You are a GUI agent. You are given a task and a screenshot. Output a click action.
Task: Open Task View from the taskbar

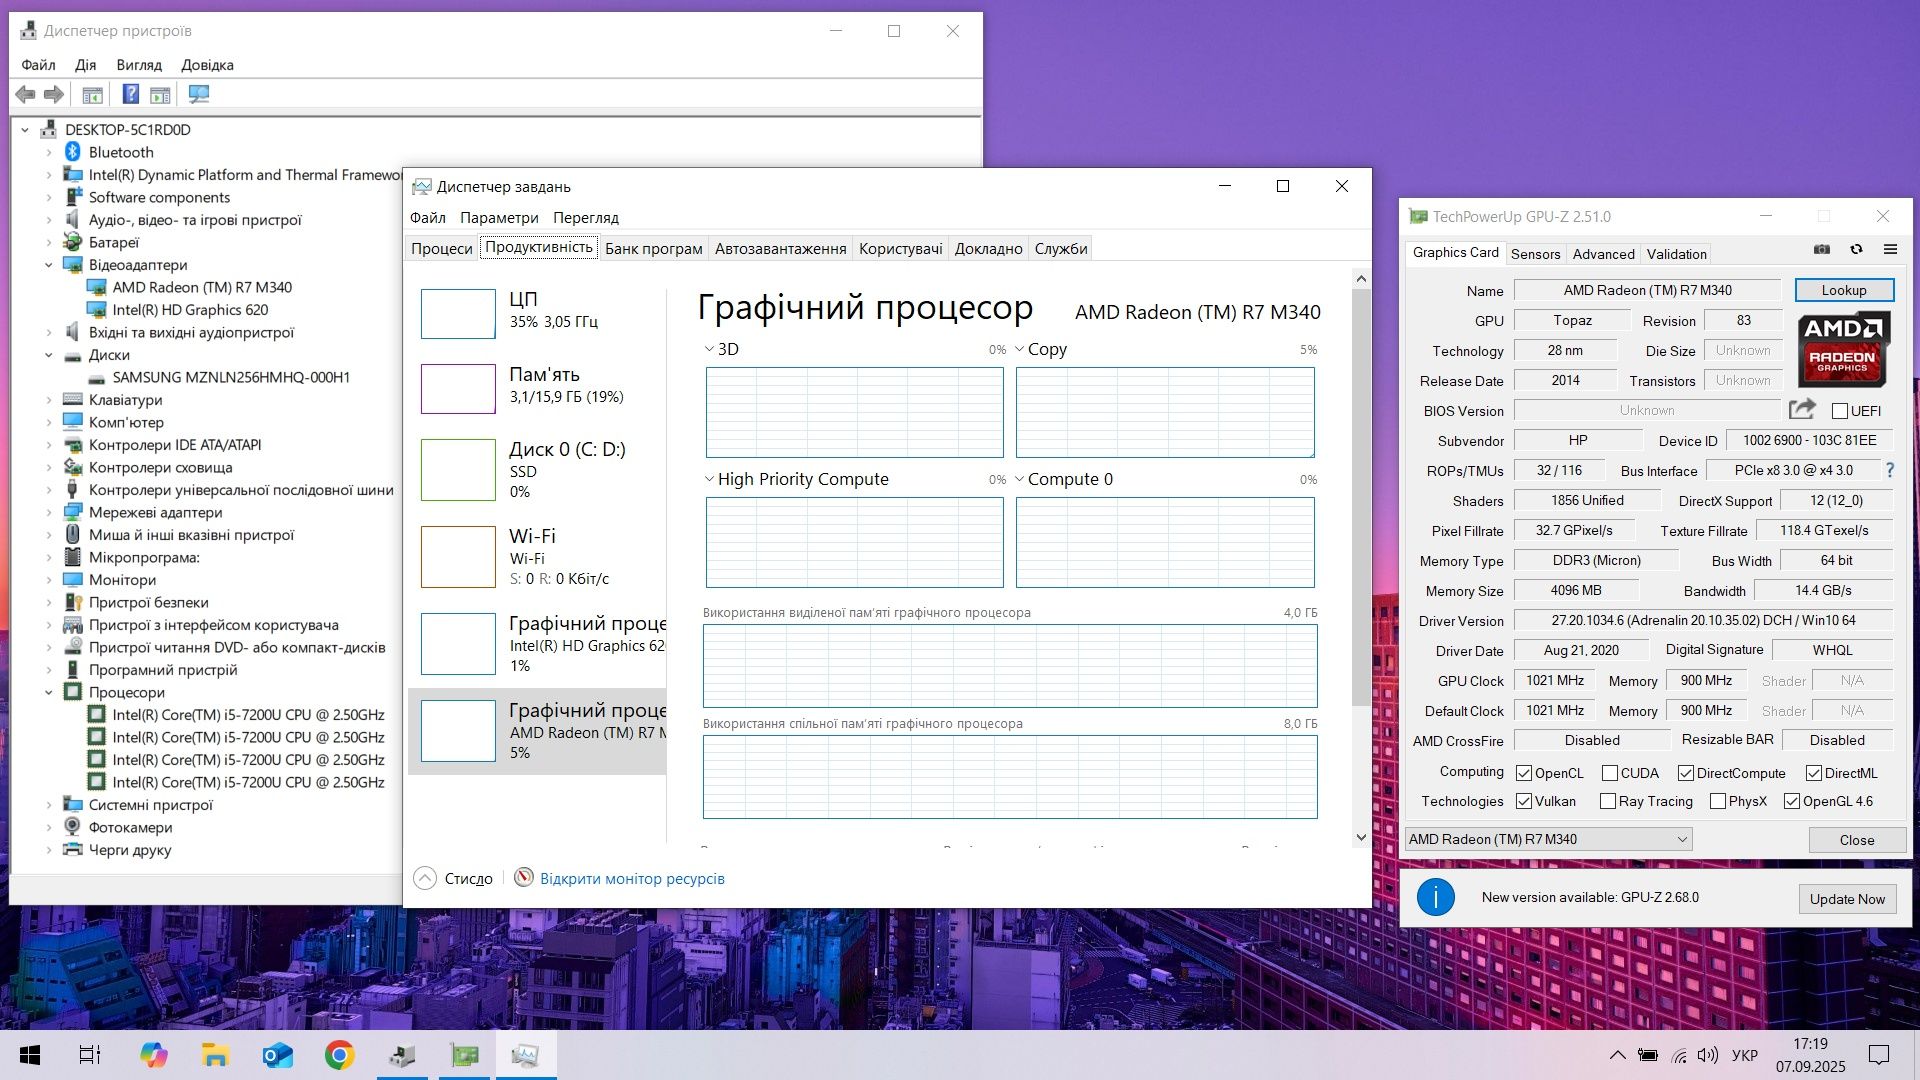90,1055
